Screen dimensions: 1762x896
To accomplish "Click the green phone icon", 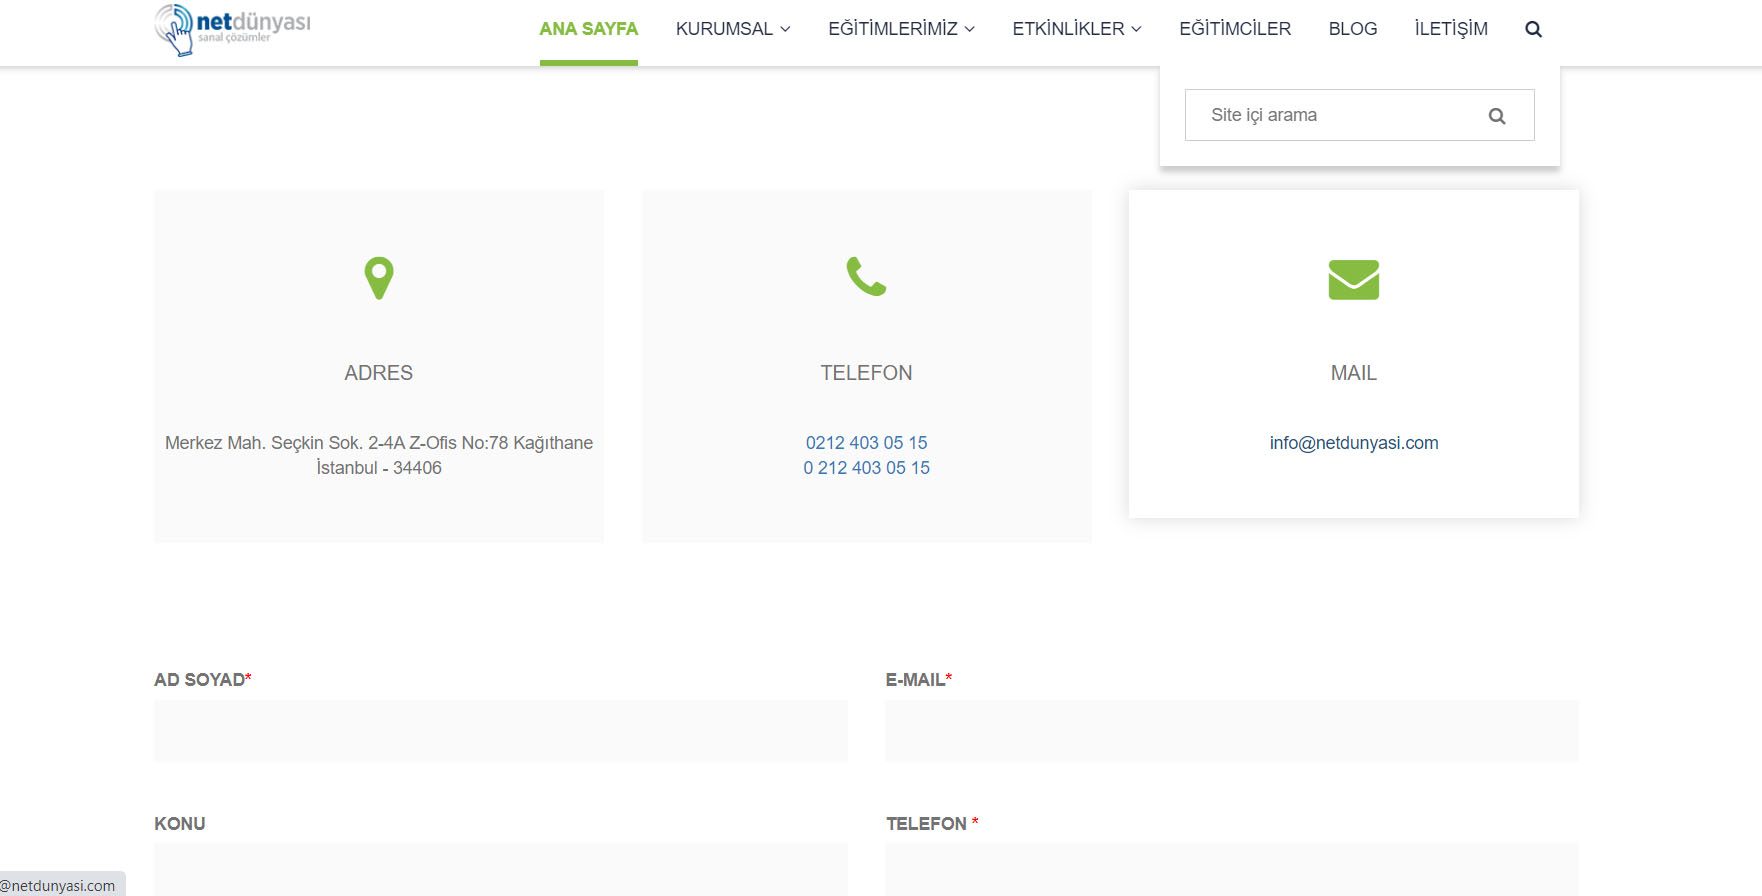I will [866, 277].
